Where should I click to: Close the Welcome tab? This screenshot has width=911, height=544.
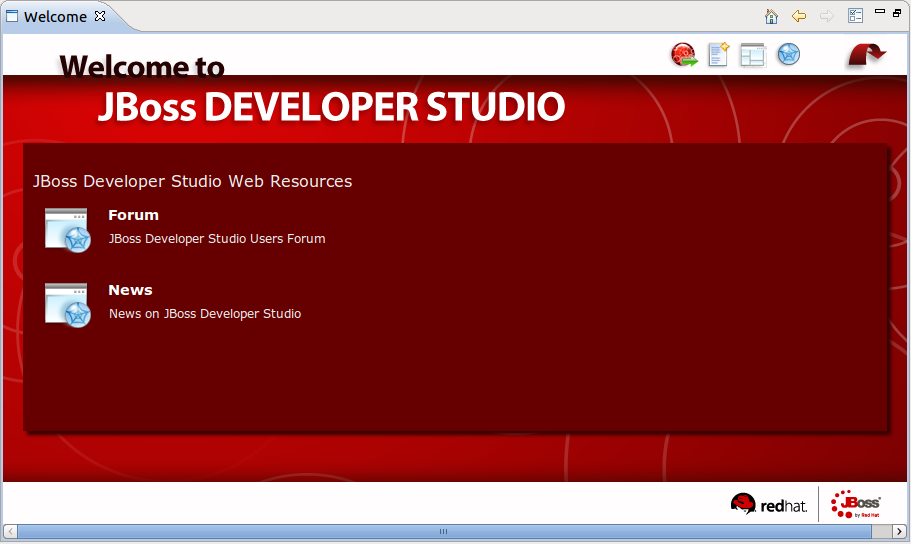point(100,16)
